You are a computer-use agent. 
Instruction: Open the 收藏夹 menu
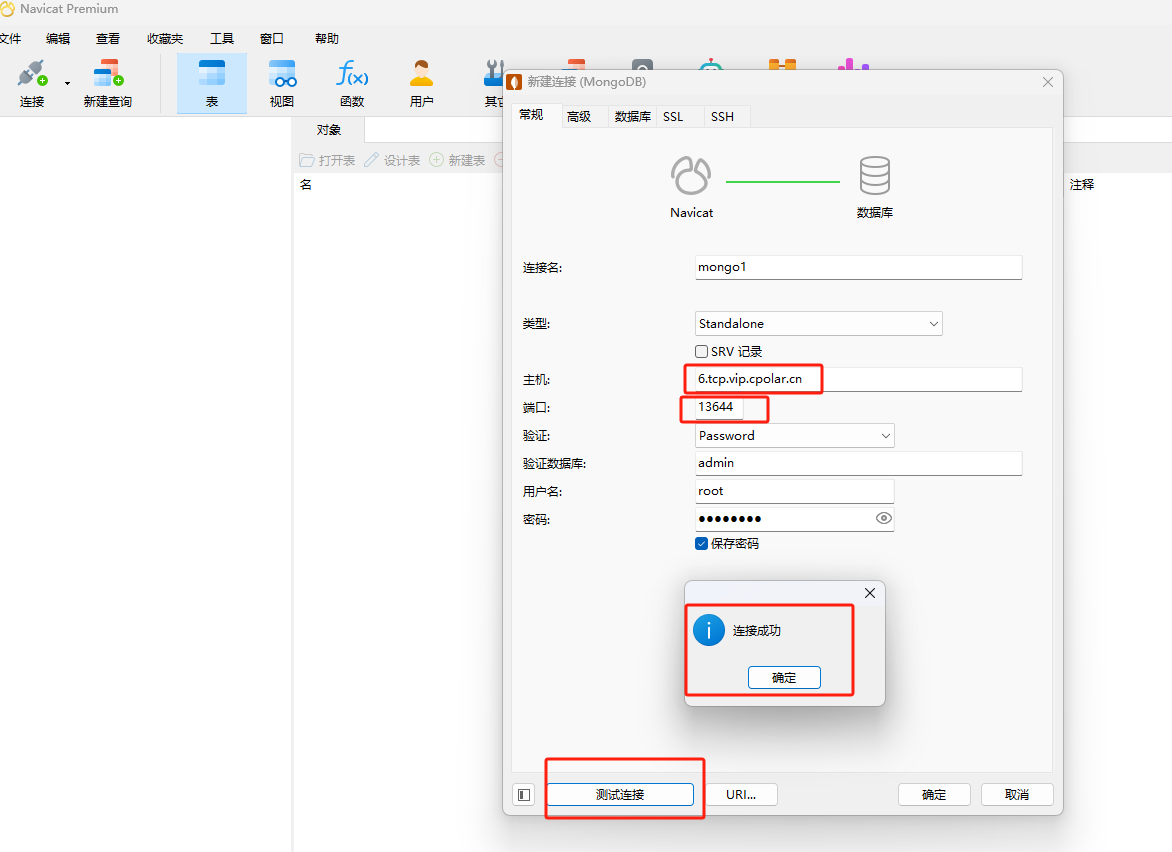[x=164, y=39]
